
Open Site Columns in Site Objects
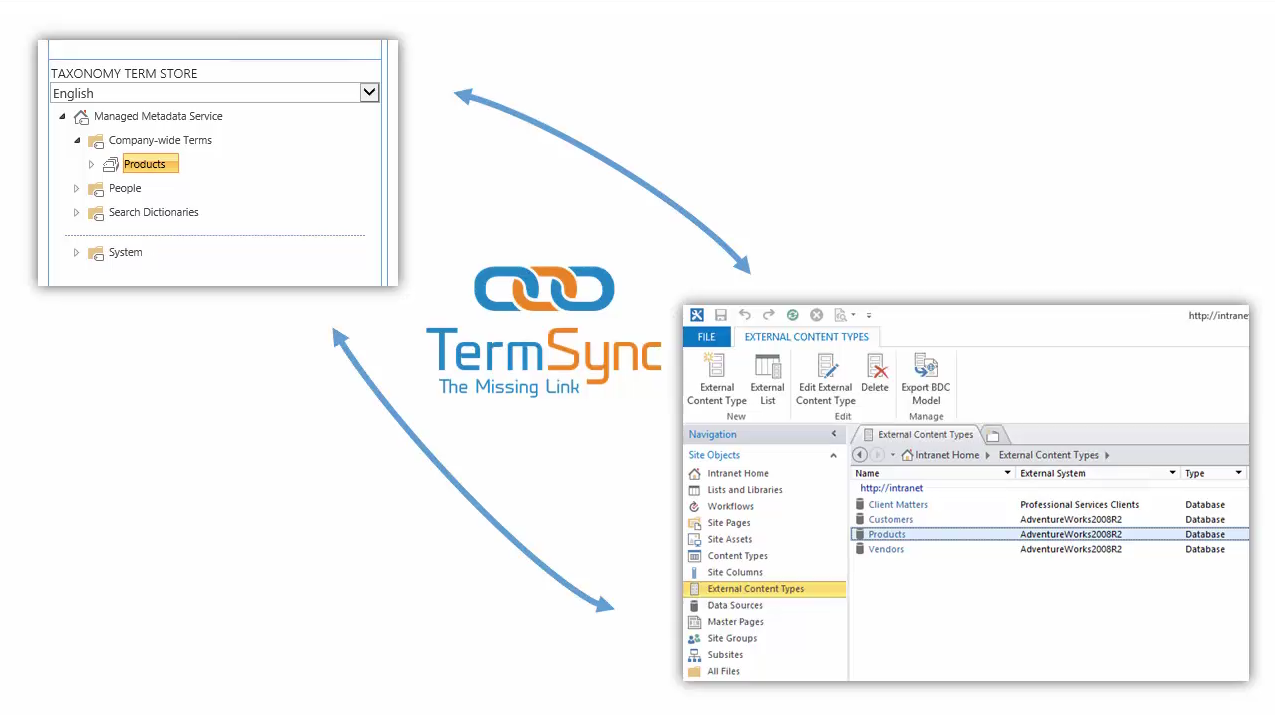tap(735, 573)
